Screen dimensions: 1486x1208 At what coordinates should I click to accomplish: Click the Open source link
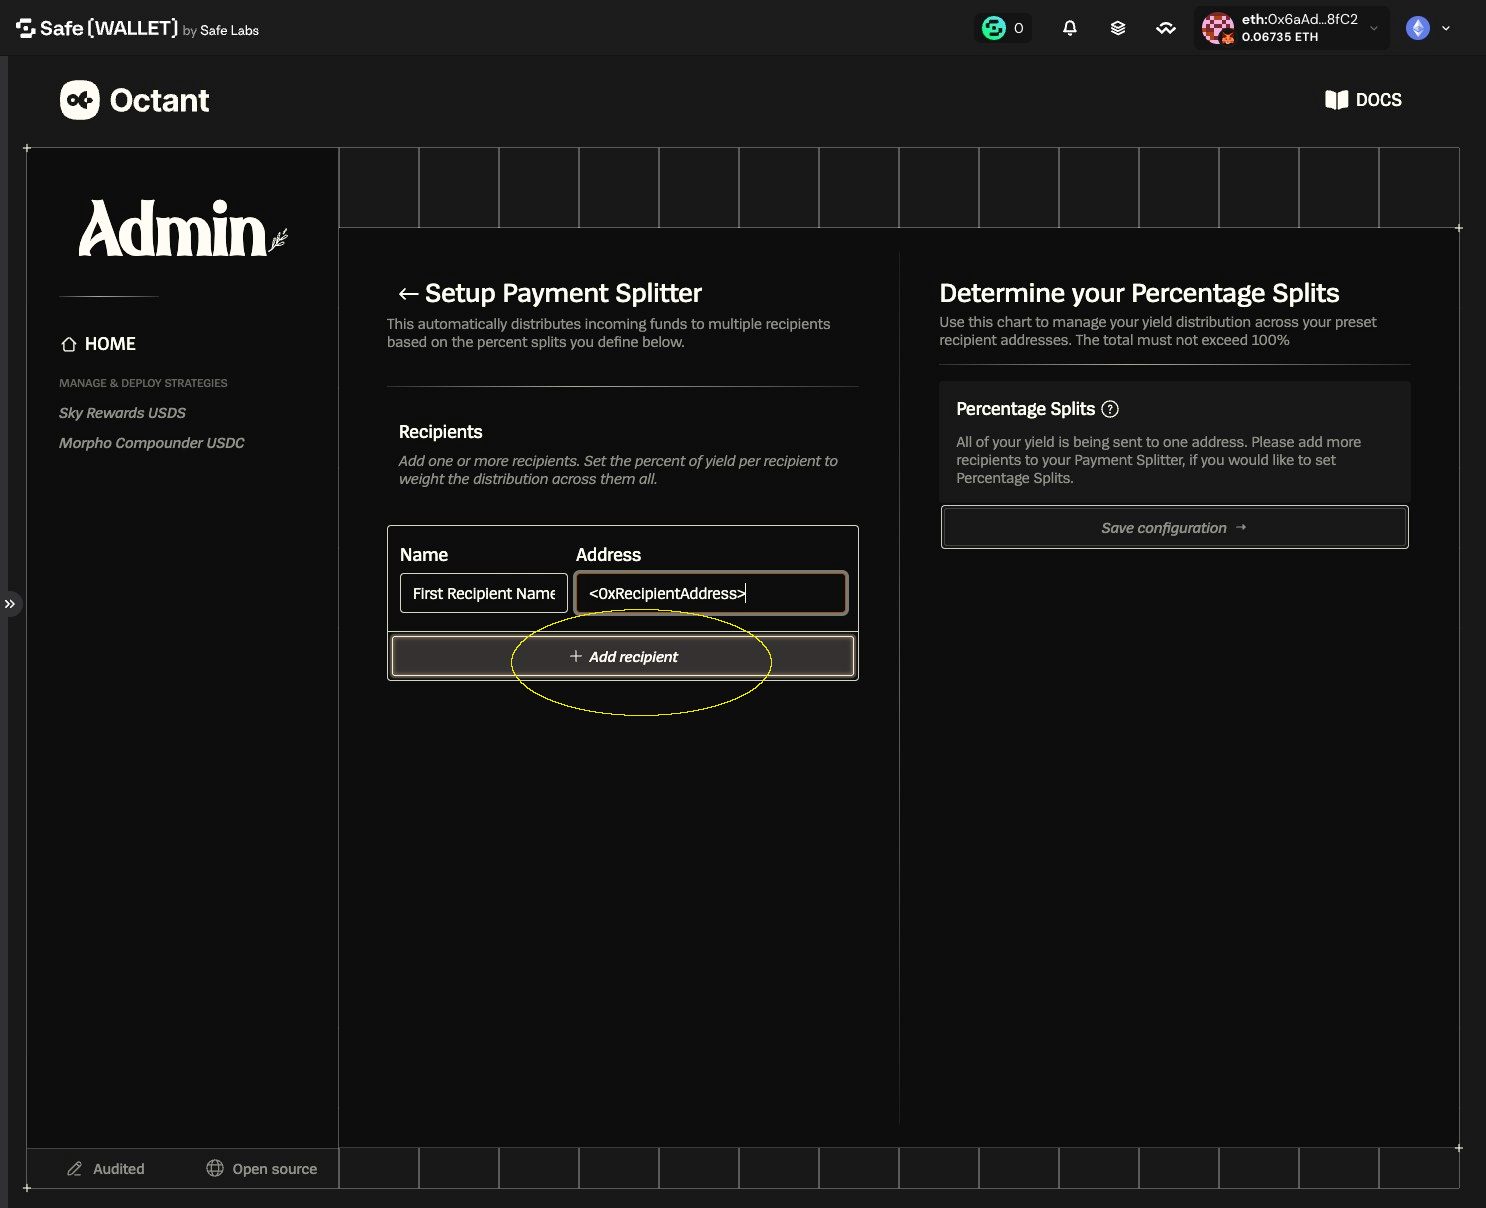tap(262, 1169)
